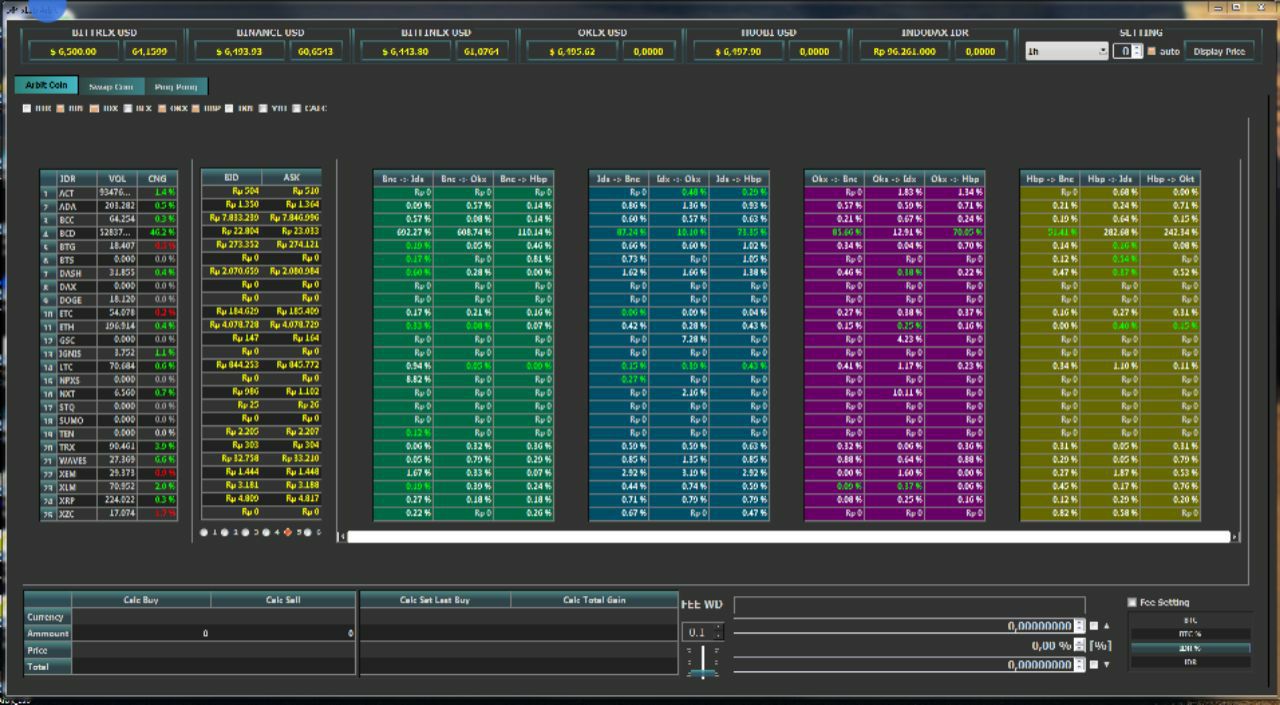Click the Indodax IDR price field
The height and width of the screenshot is (705, 1280).
(904, 51)
